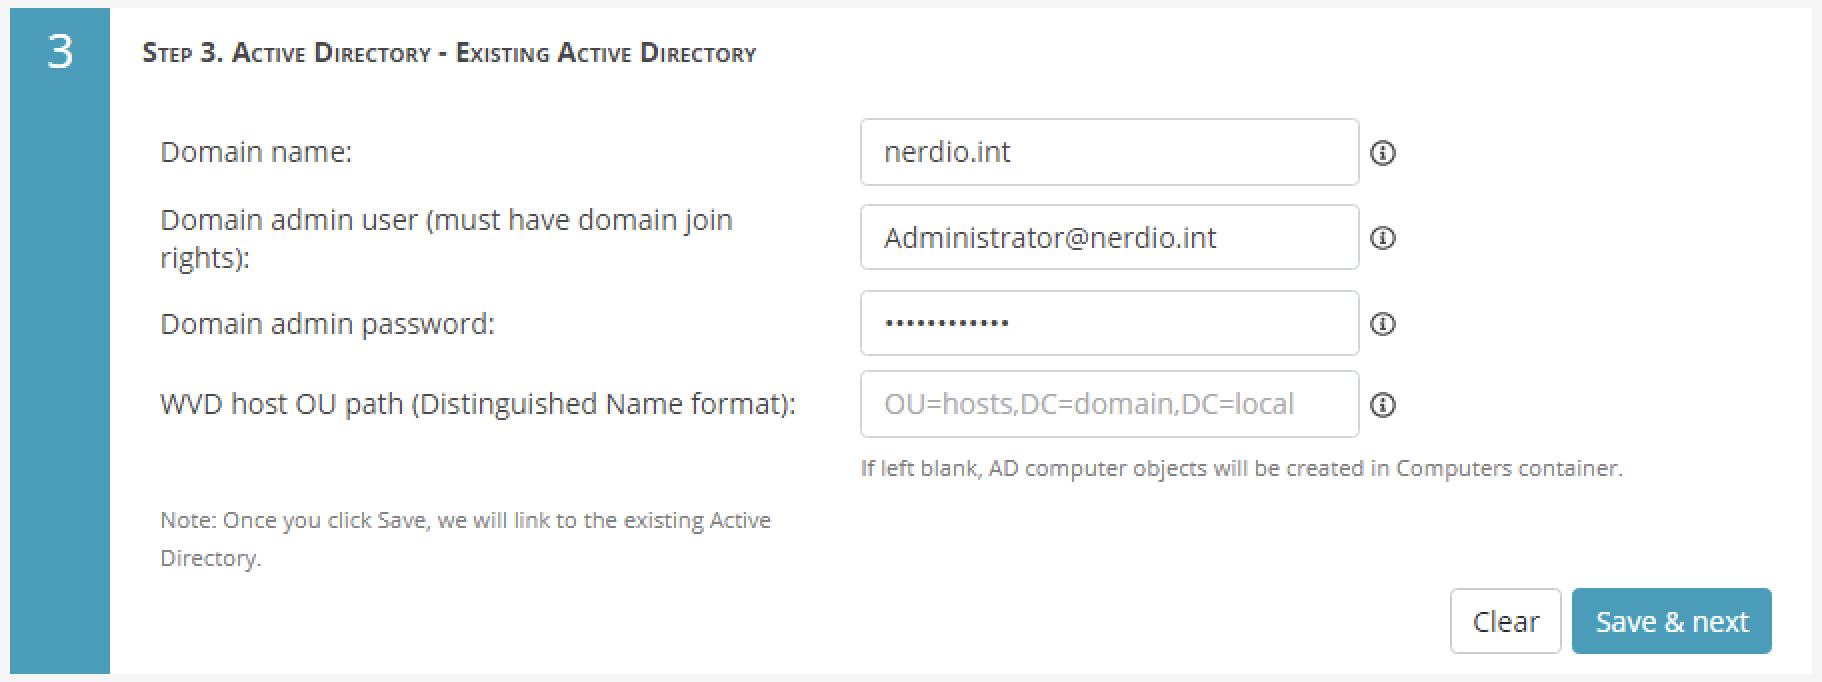Viewport: 1822px width, 682px height.
Task: Click the Administrator@nerdio.int input field
Action: [x=1109, y=238]
